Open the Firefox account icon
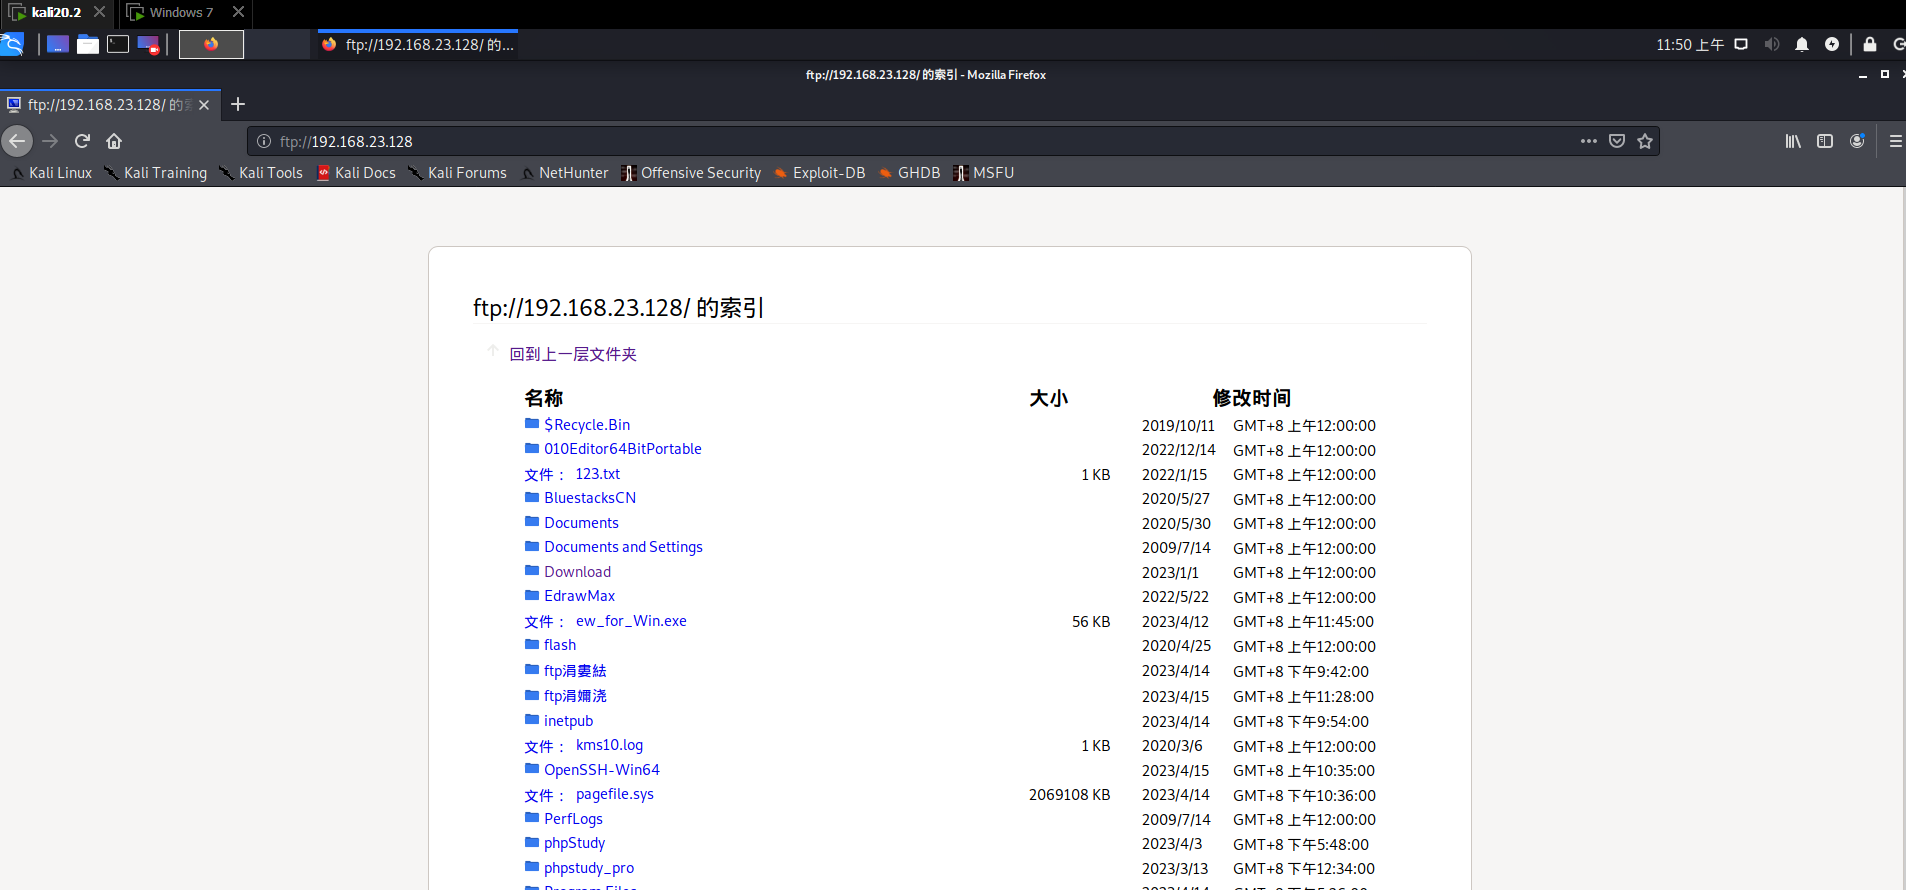This screenshot has width=1906, height=890. pyautogui.click(x=1857, y=141)
